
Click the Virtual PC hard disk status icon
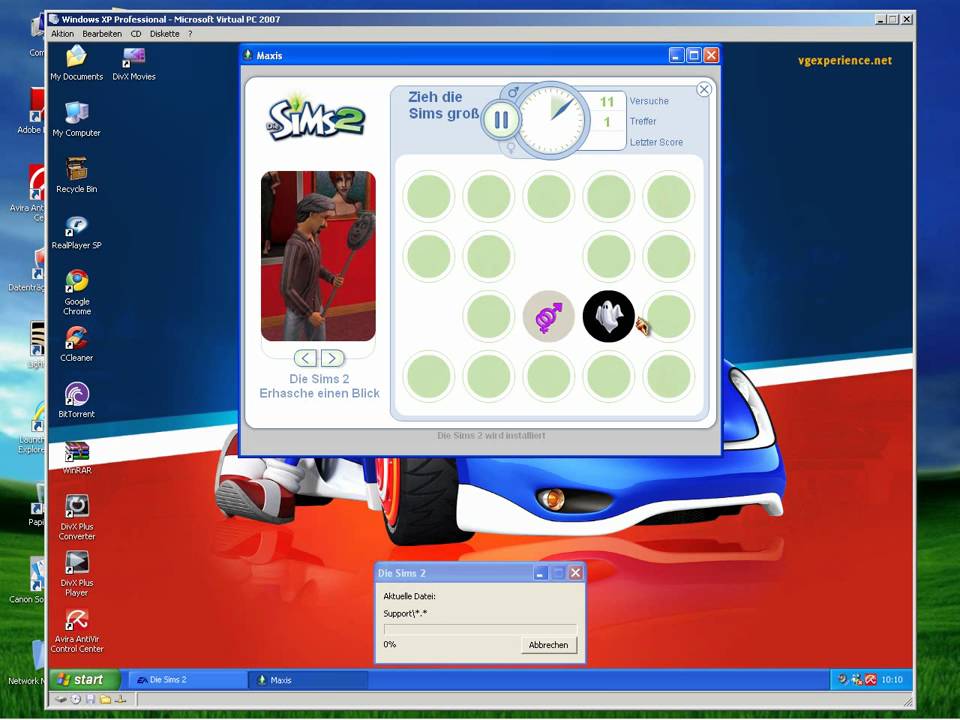tap(61, 699)
